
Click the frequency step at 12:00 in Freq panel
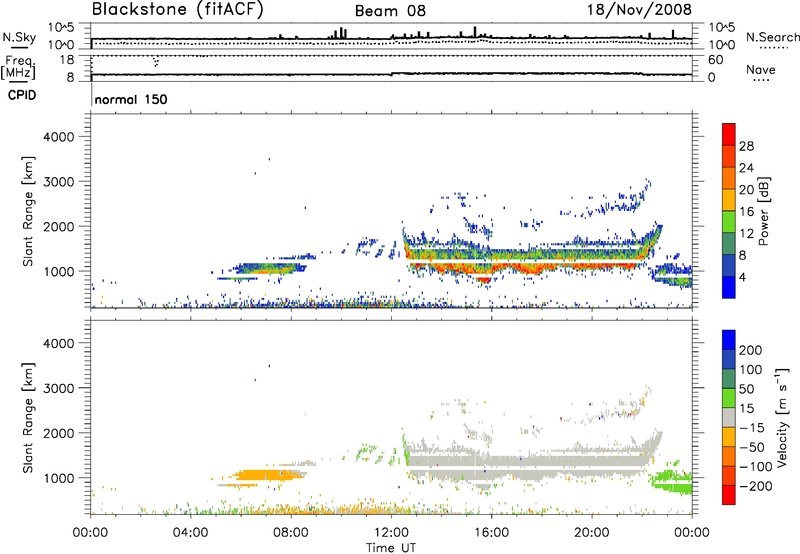(391, 74)
